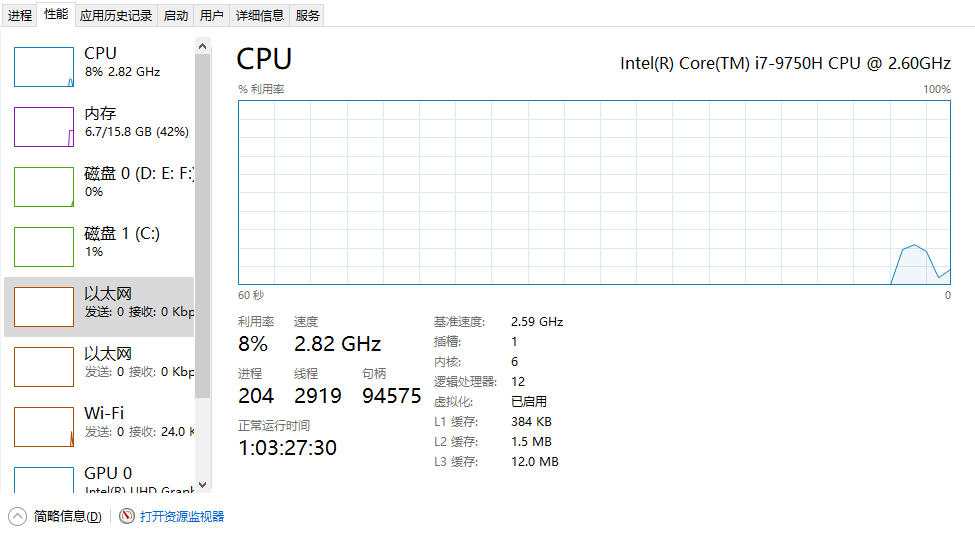This screenshot has width=975, height=541.
Task: Select 磁盘 1 (C:) graph icon
Action: pyautogui.click(x=44, y=247)
